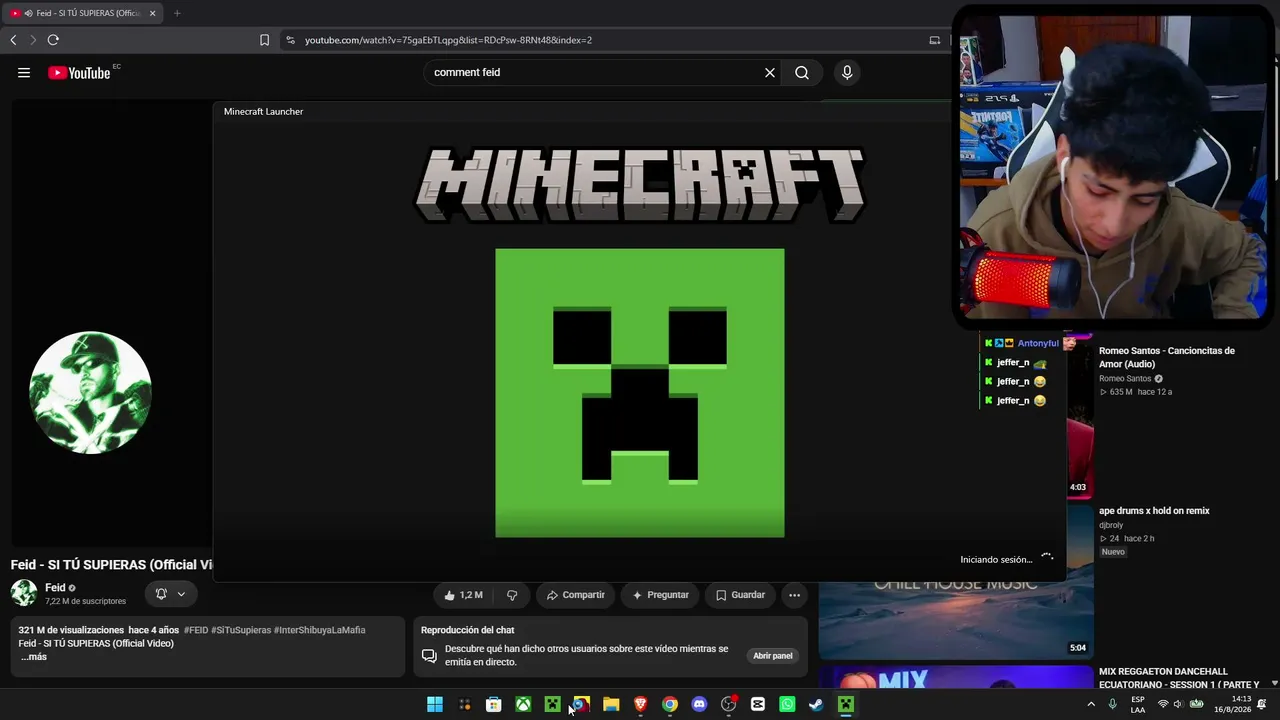Click the Compartir button
This screenshot has height=720, width=1280.
(x=575, y=595)
